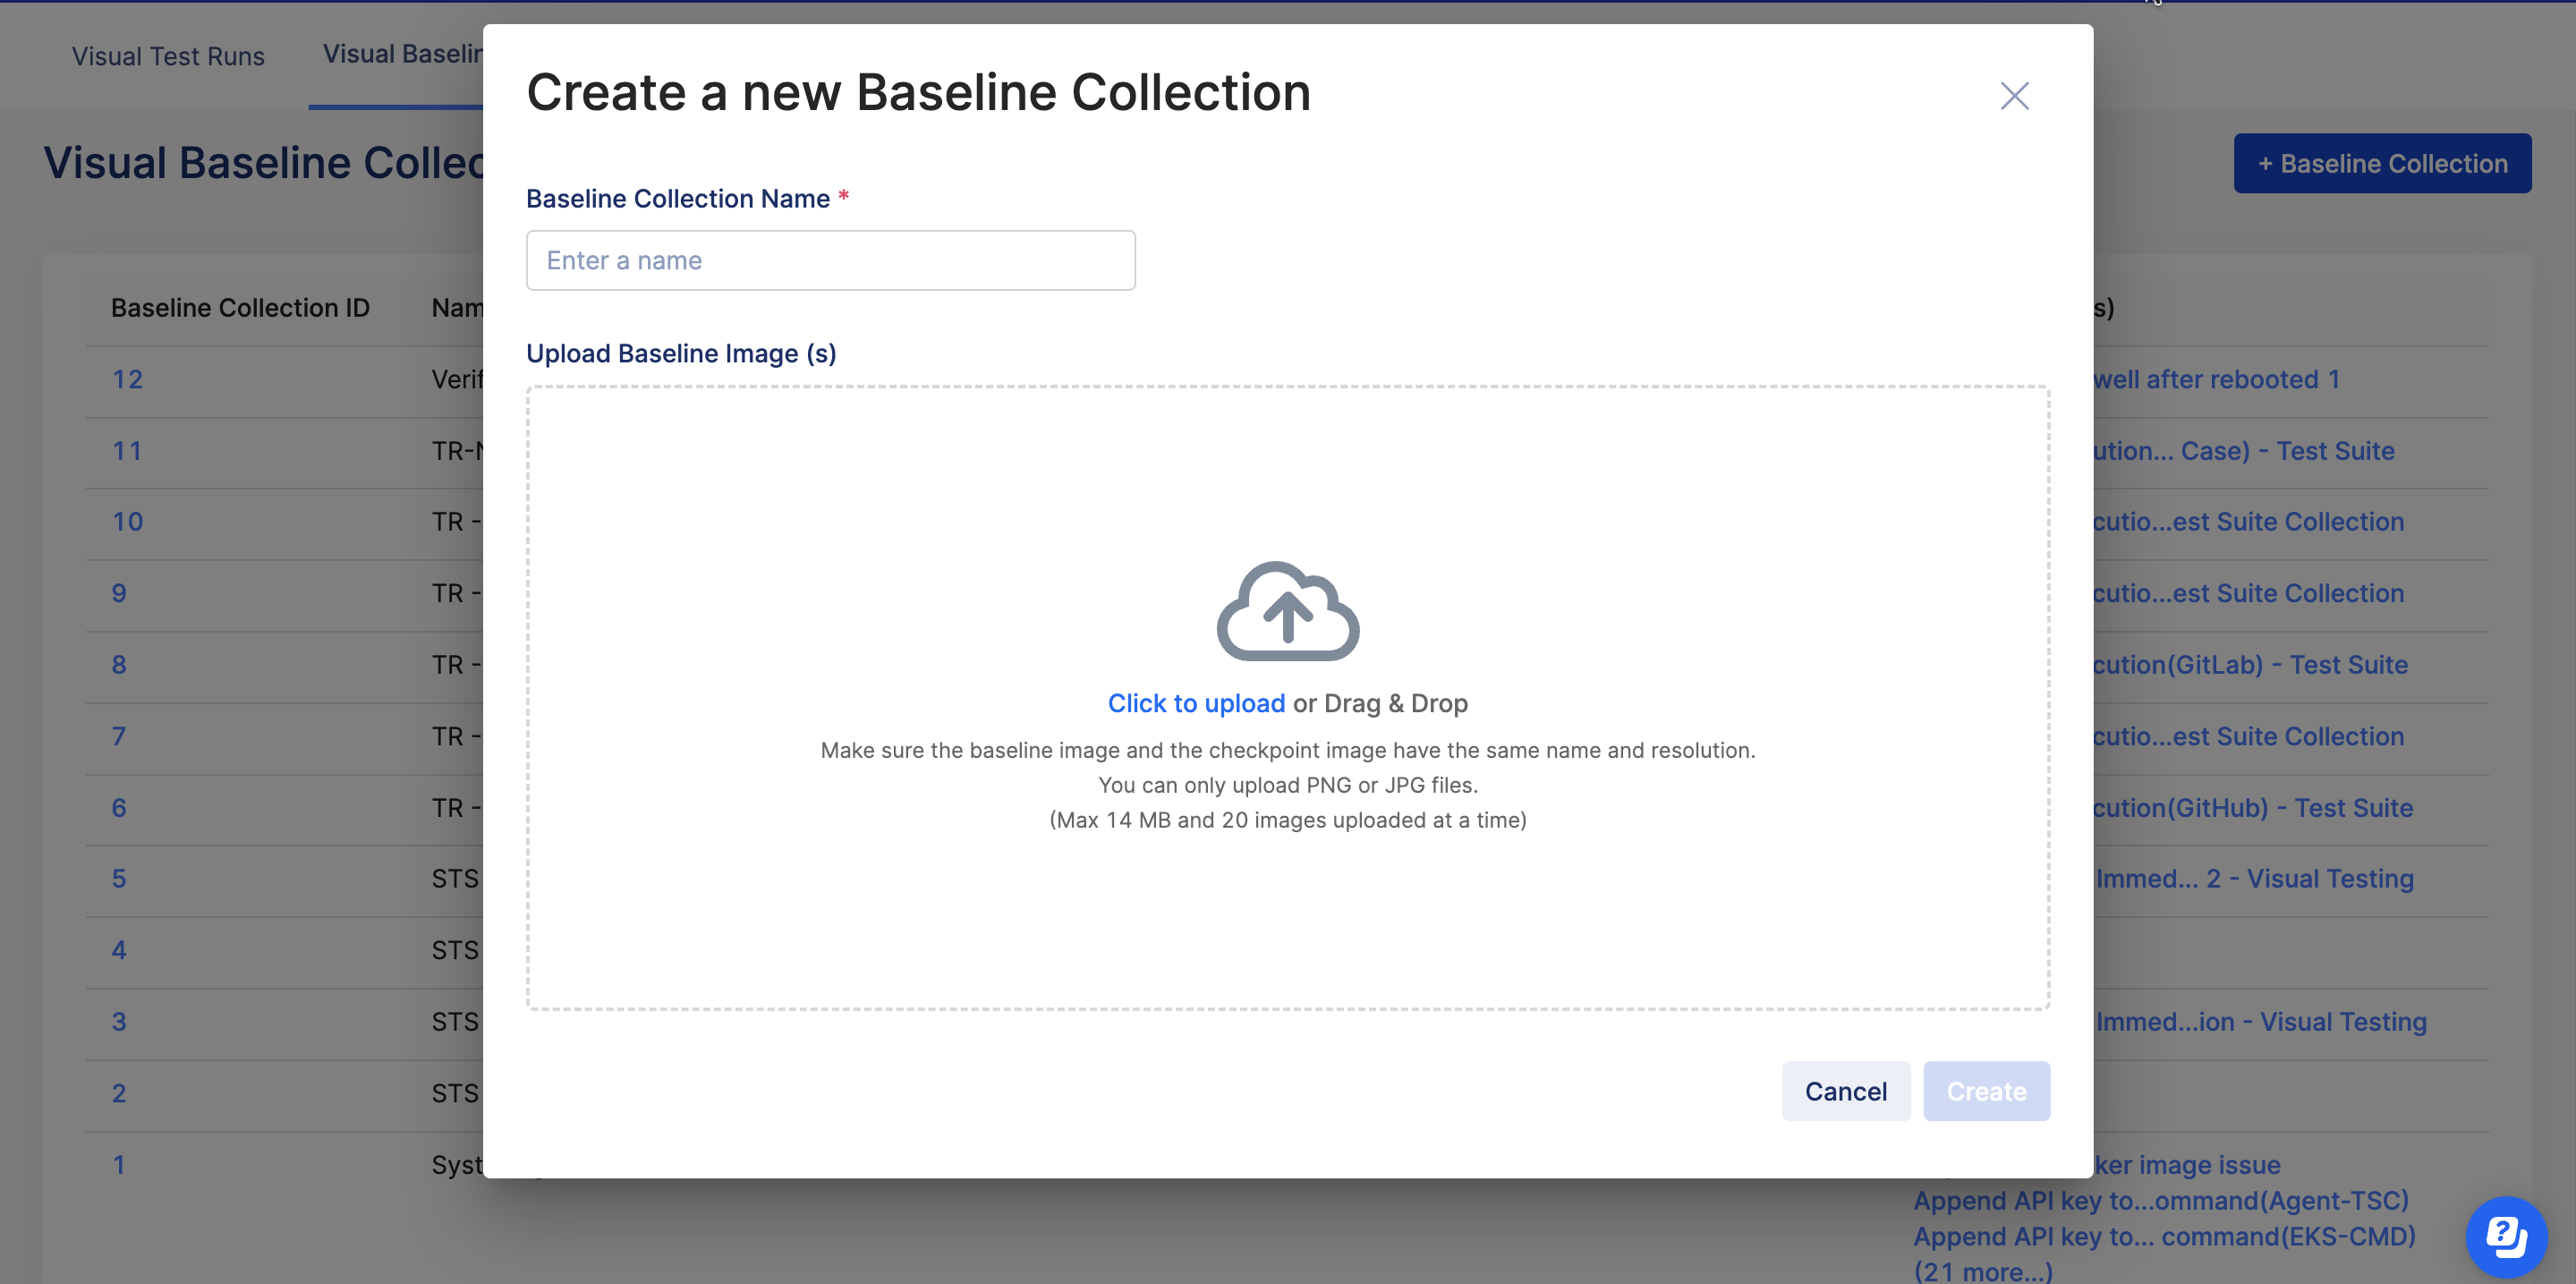Viewport: 2576px width, 1284px height.
Task: Click the 'Click to upload' link
Action: (x=1196, y=703)
